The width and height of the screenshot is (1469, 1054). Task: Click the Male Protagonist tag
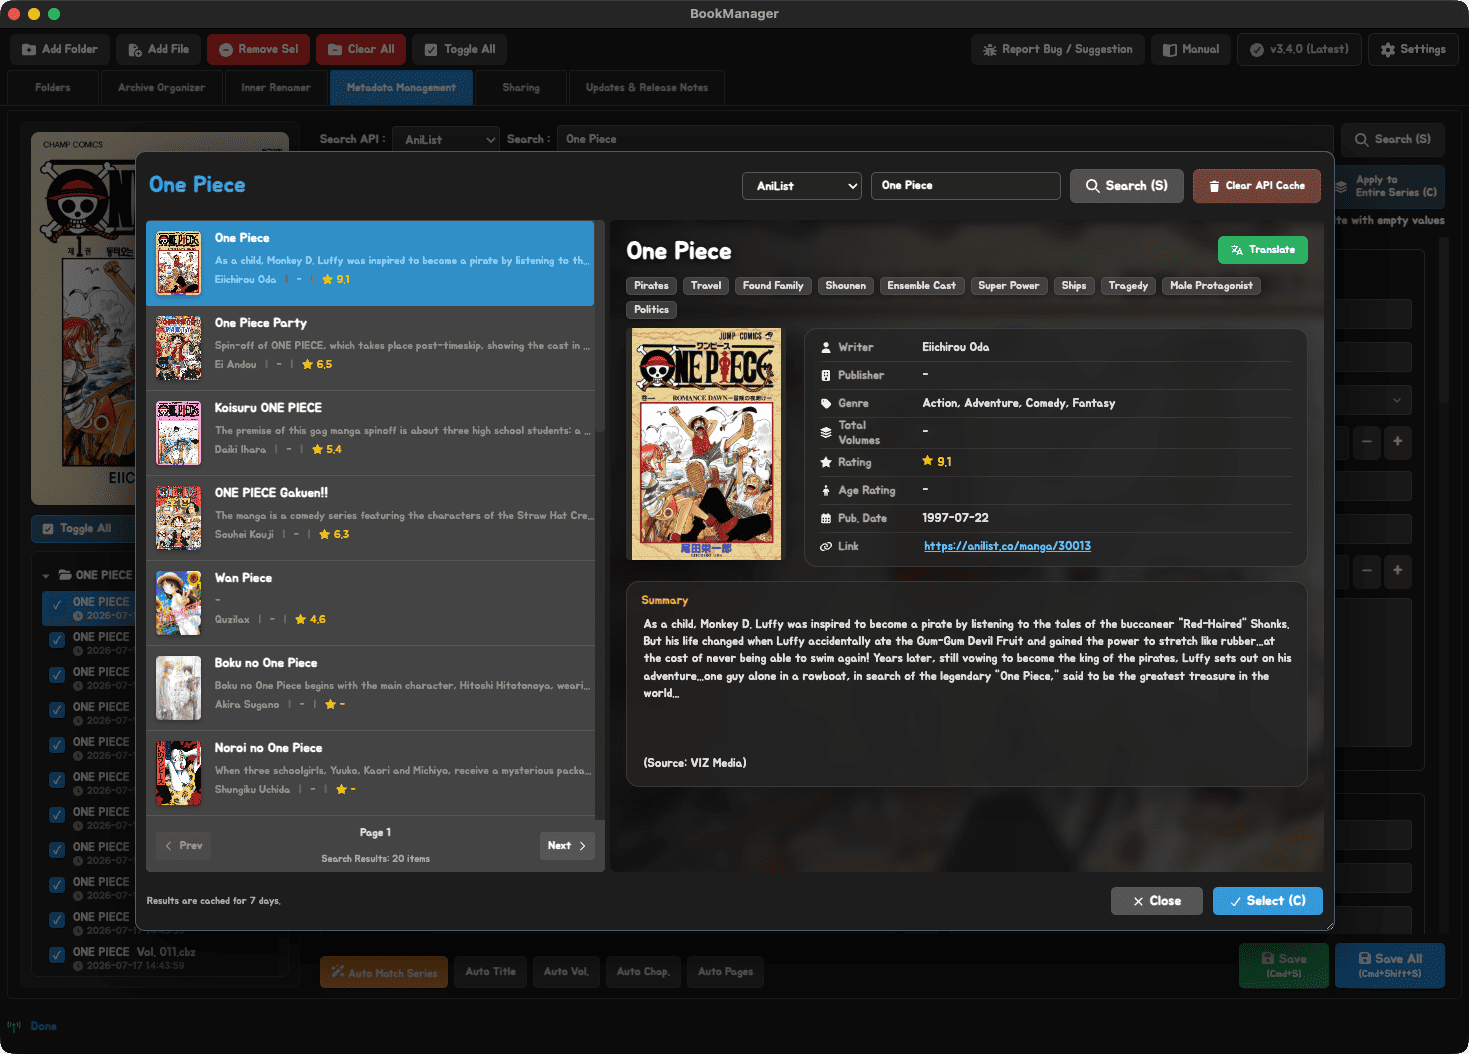[1211, 286]
